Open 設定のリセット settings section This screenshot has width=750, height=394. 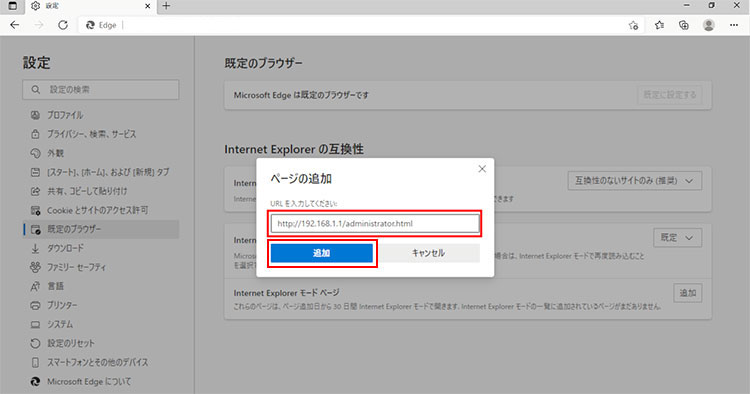100,343
